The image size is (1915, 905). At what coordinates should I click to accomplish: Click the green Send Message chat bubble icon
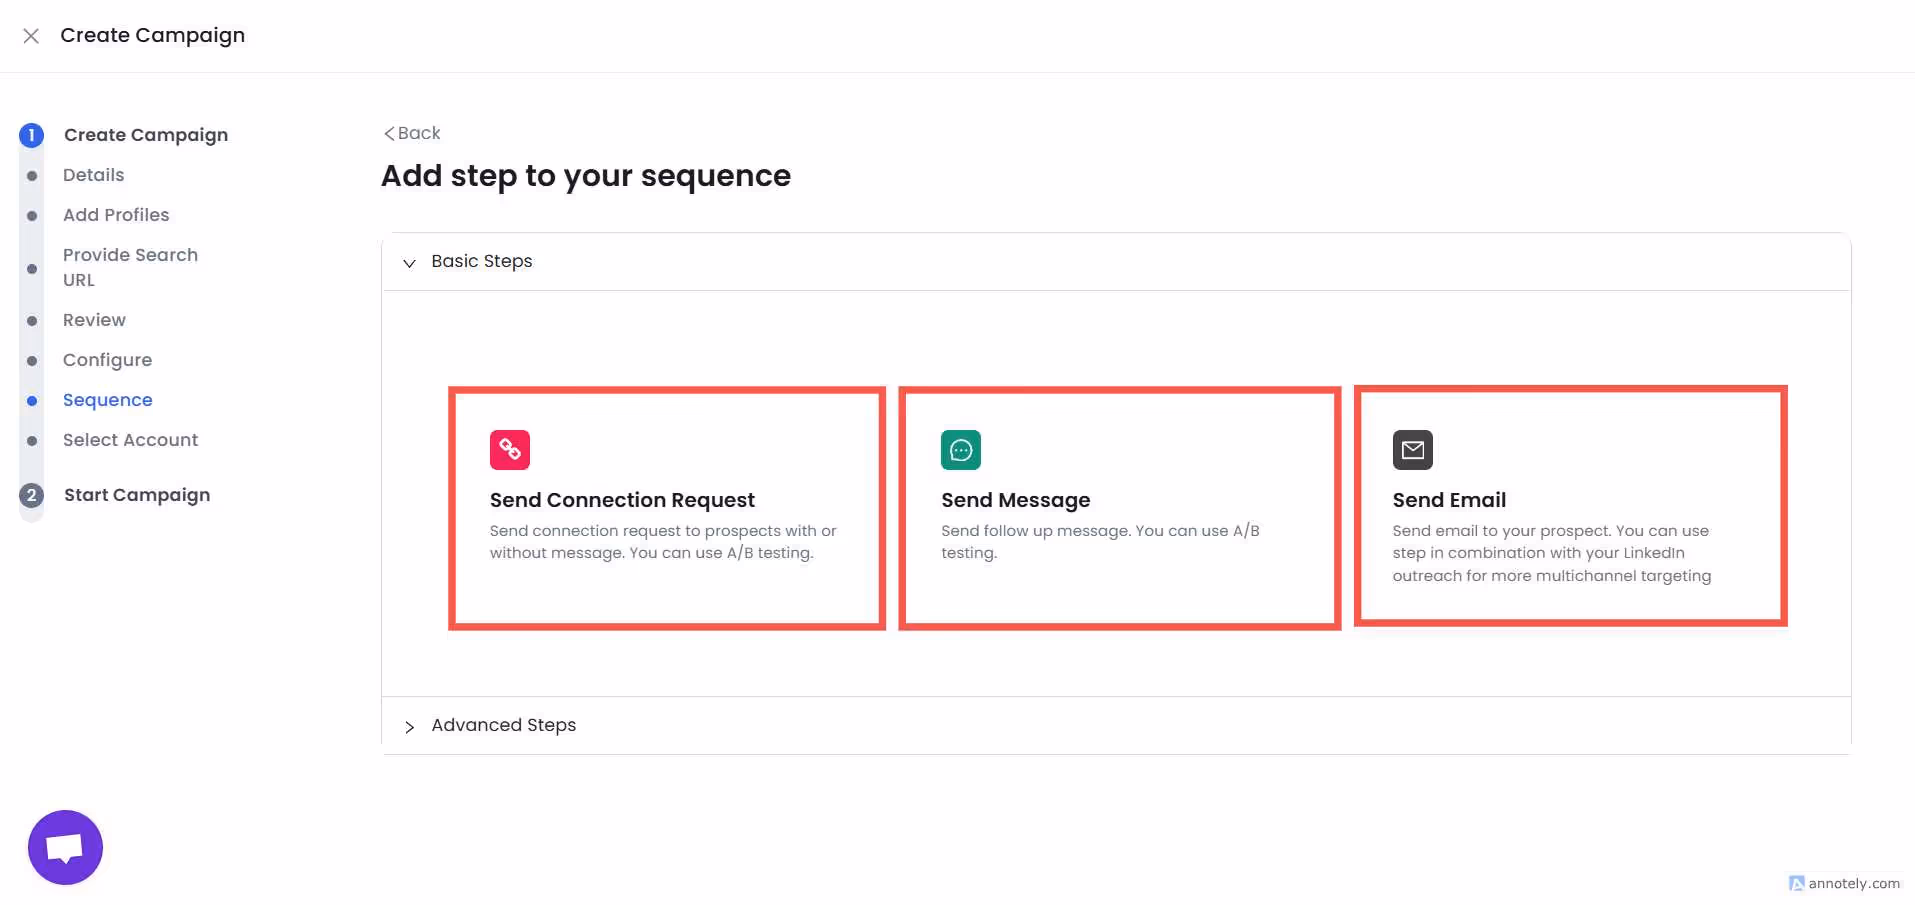960,449
